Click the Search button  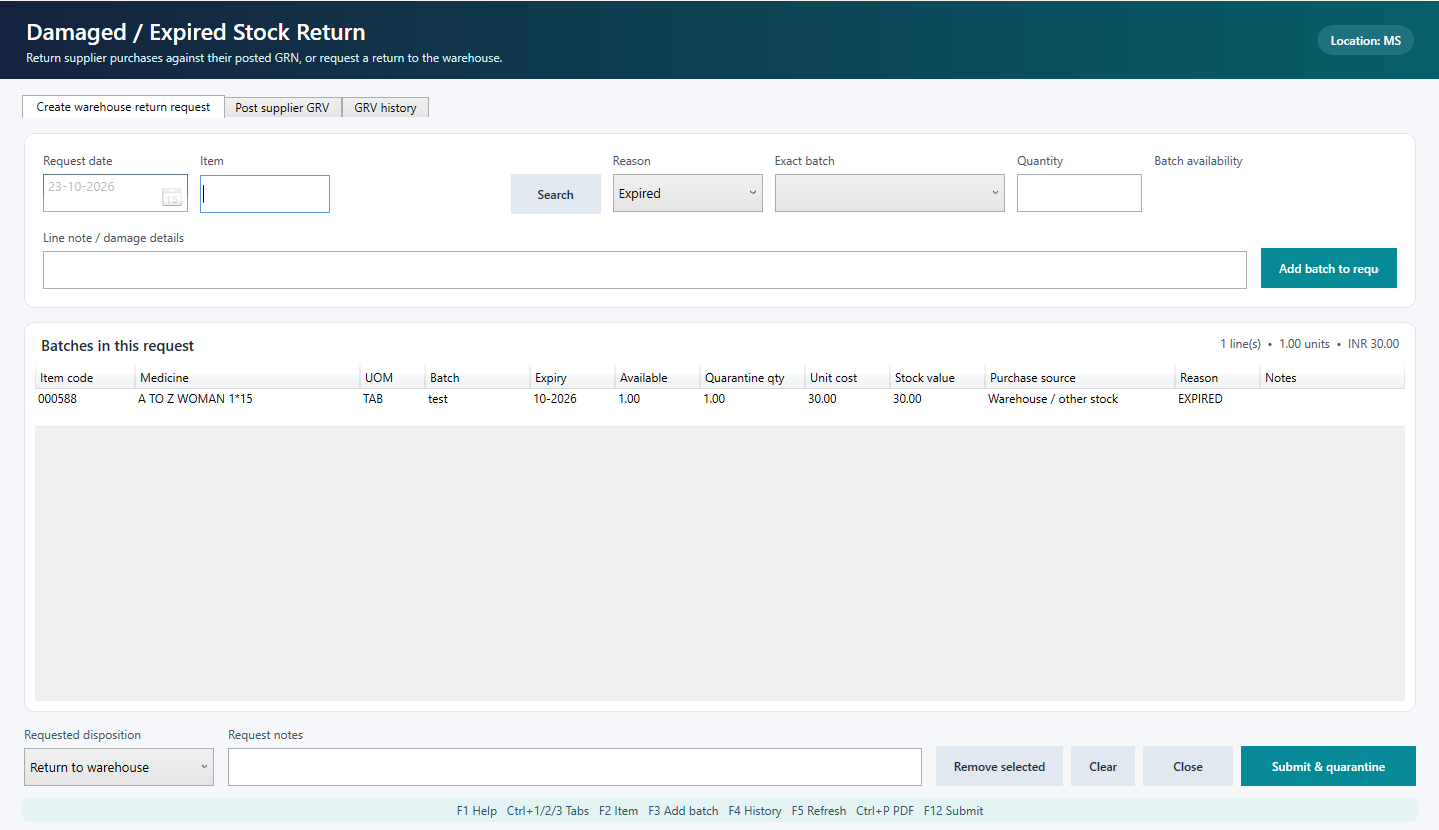pos(555,194)
